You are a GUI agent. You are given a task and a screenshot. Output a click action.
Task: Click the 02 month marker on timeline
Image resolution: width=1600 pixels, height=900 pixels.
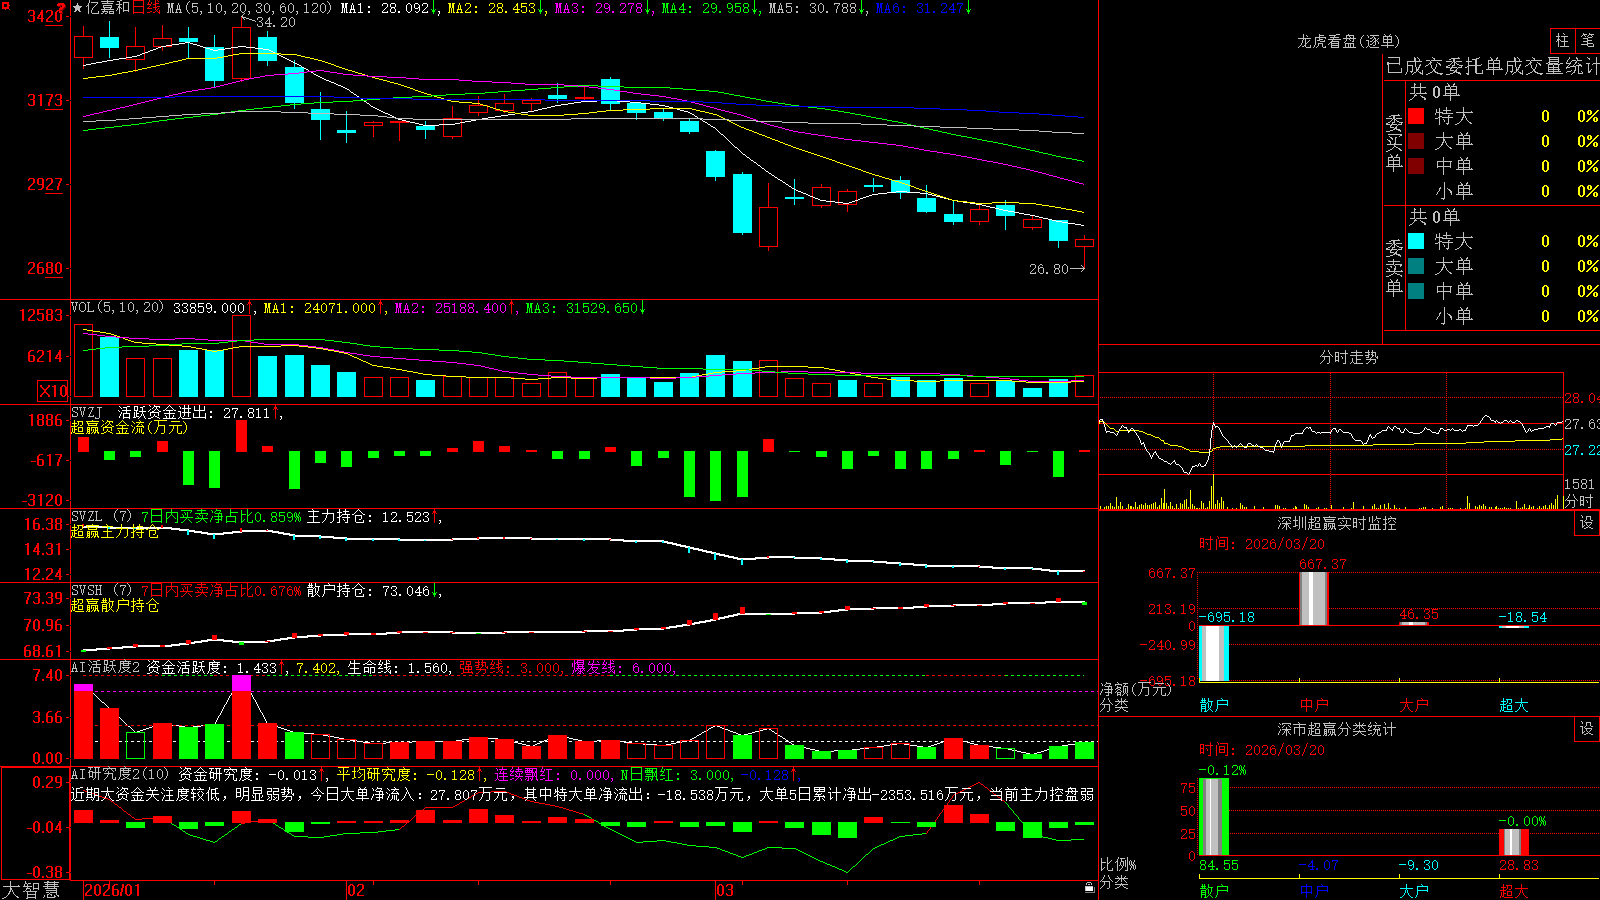(356, 890)
